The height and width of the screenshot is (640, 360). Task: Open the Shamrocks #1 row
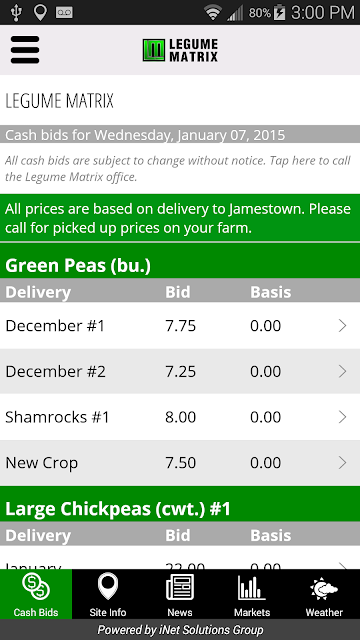click(180, 417)
